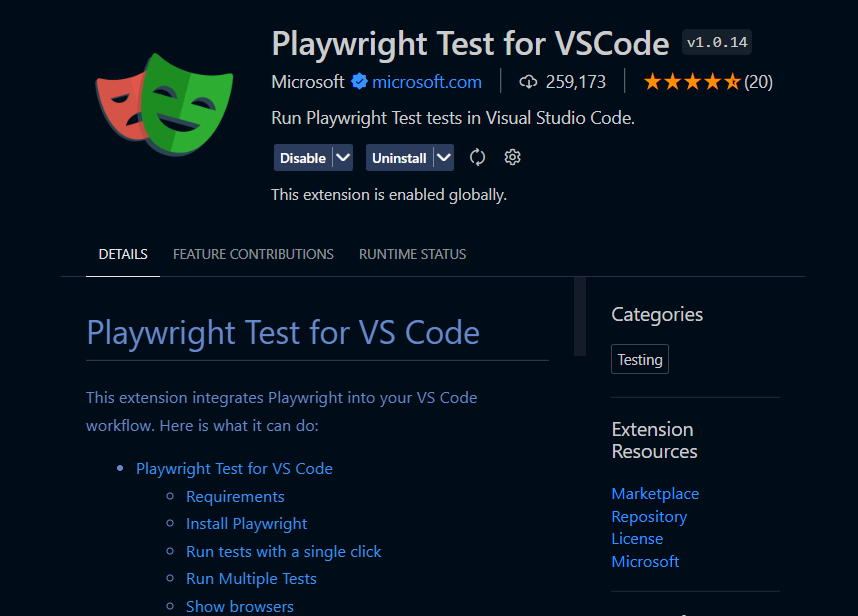Click the Uninstall button
The height and width of the screenshot is (616, 858).
[399, 158]
